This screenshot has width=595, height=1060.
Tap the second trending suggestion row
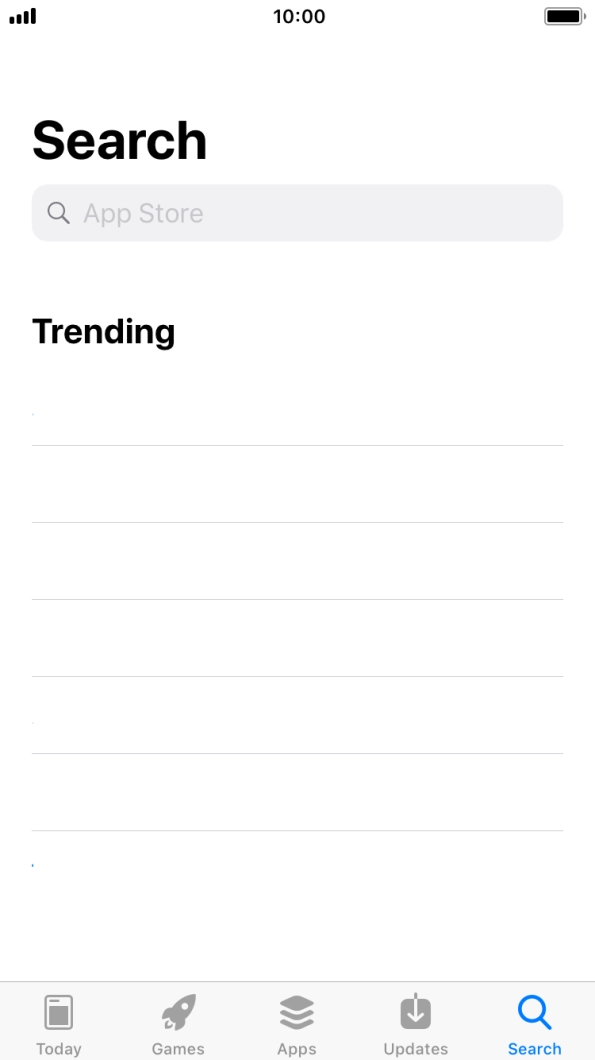297,483
